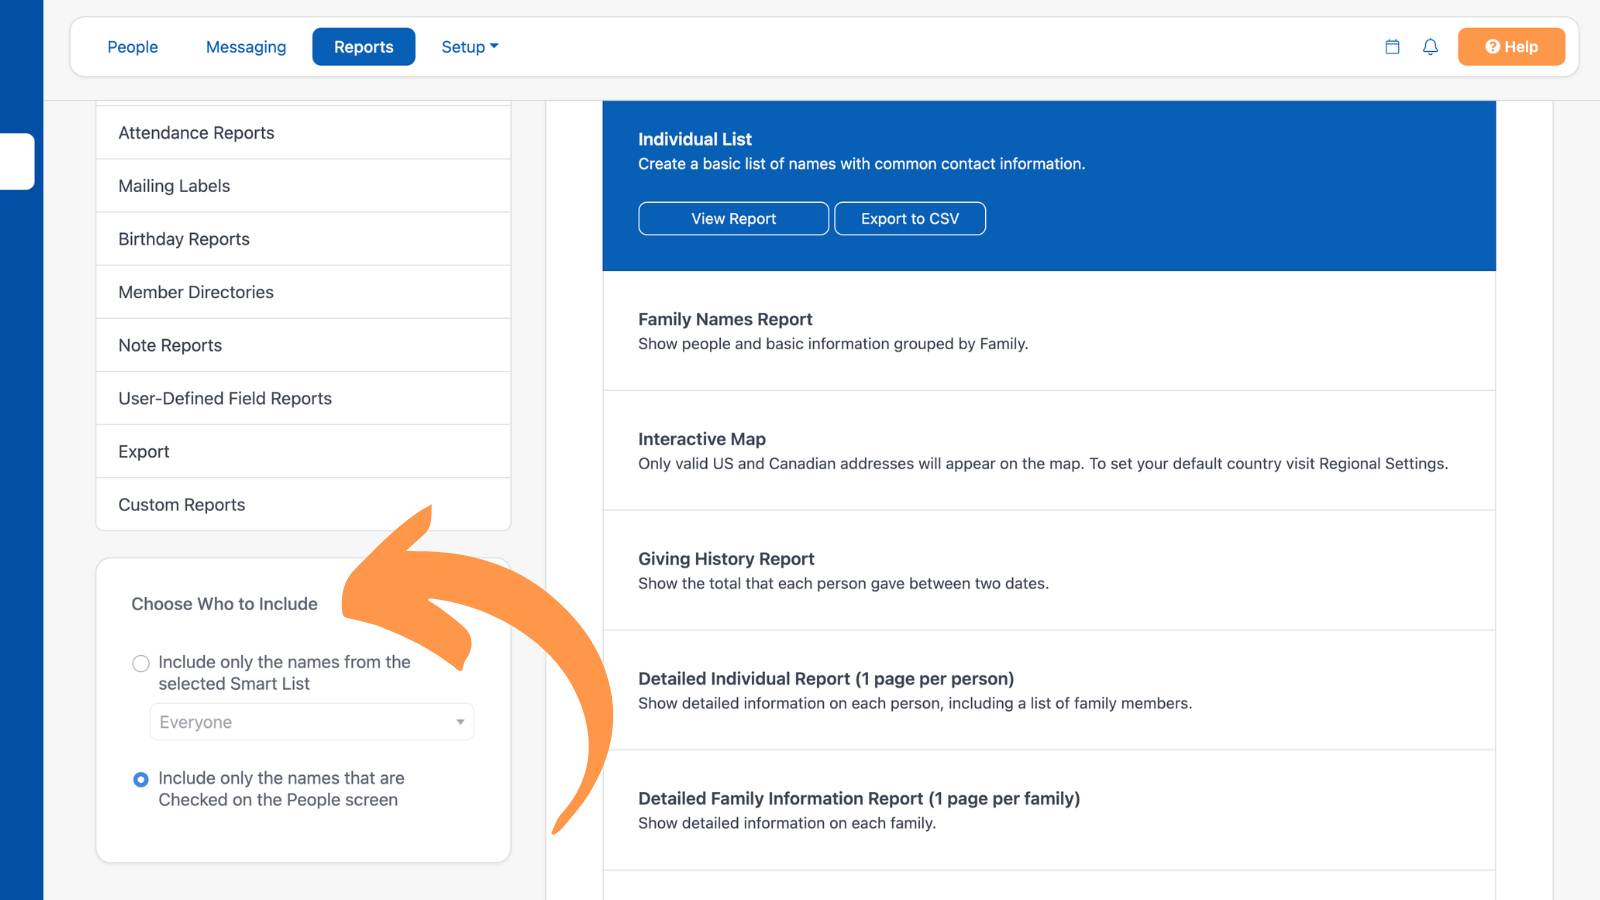Open Attendance Reports category
The image size is (1600, 900).
303,133
